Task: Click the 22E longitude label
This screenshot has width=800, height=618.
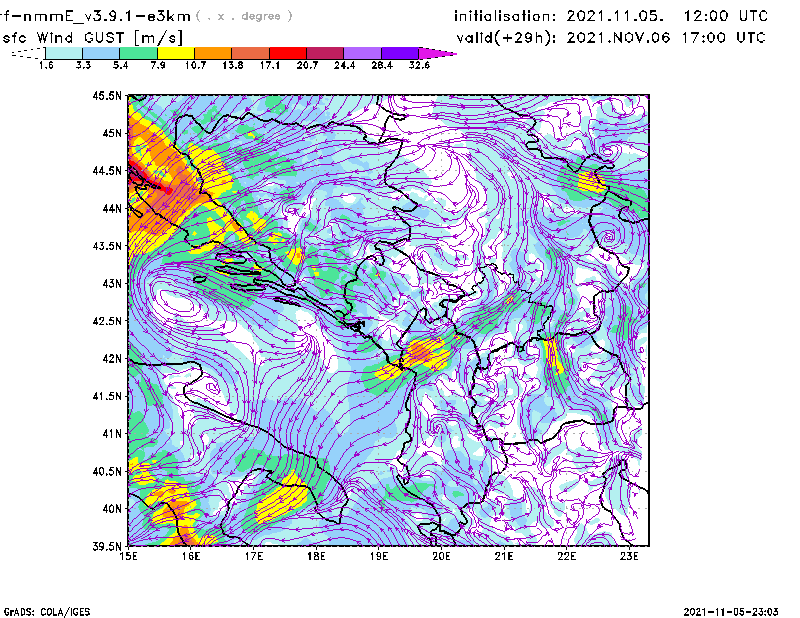Action: click(567, 556)
